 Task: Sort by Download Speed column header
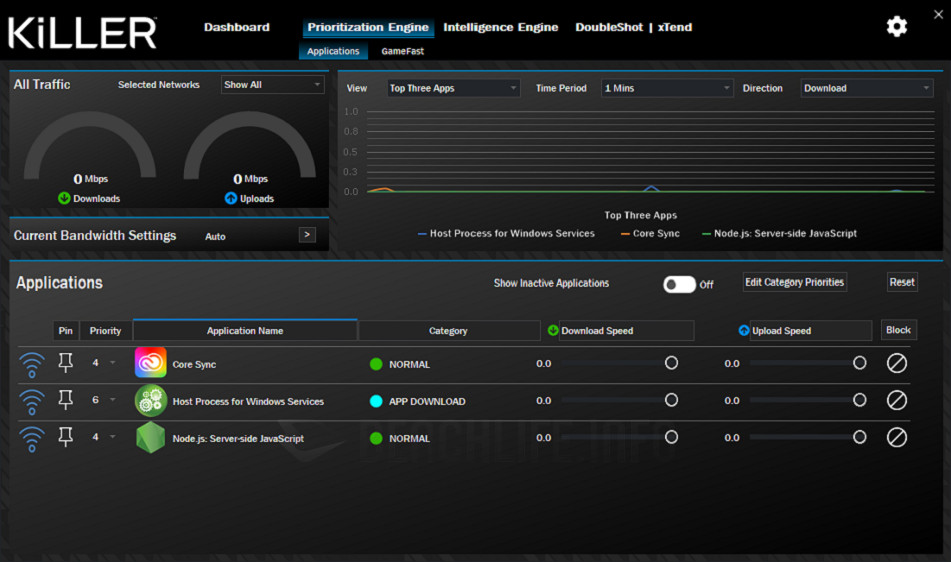click(x=626, y=330)
